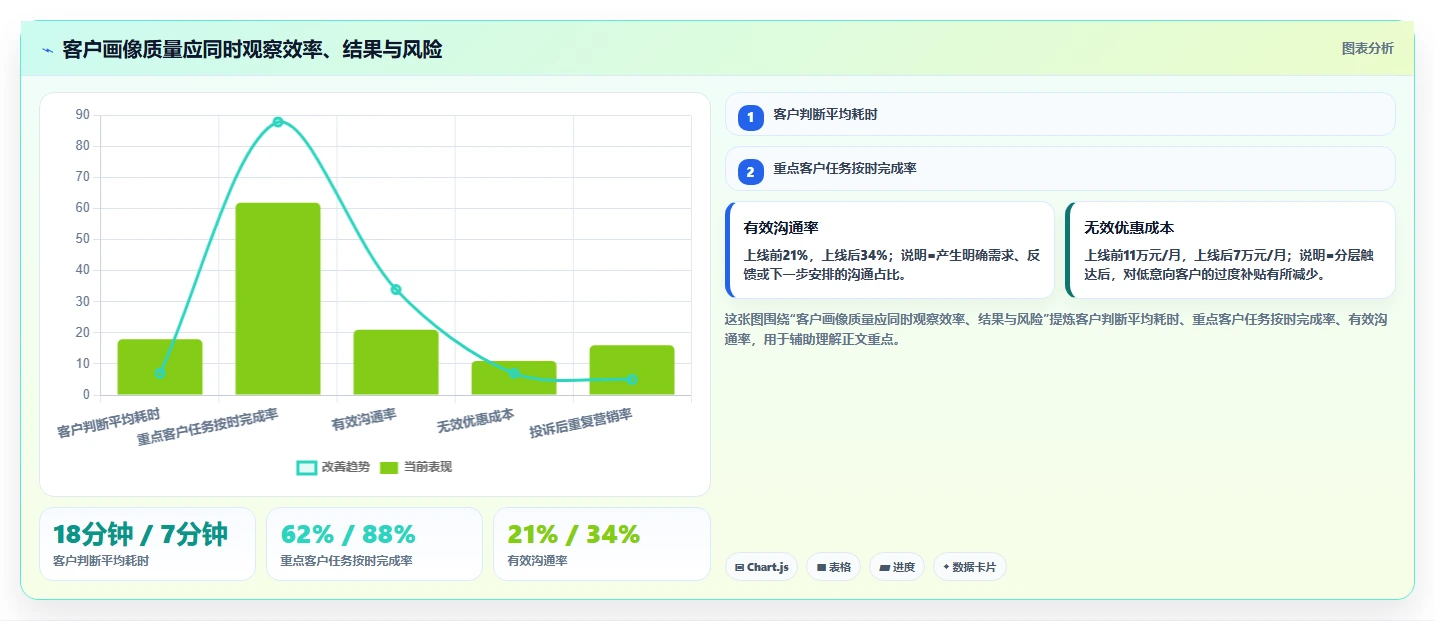Click the lightning icon beside the title
Viewport: 1435px width, 621px height.
click(x=47, y=50)
